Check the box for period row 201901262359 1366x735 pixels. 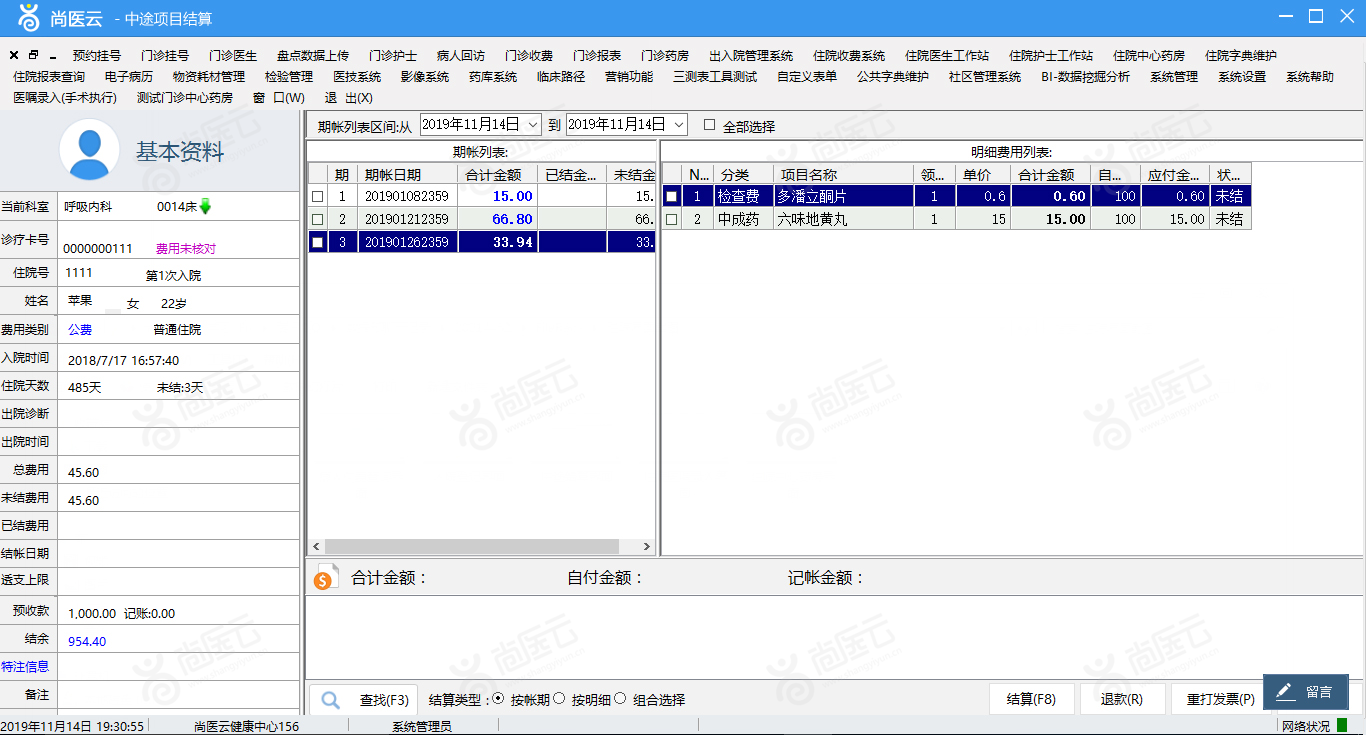pyautogui.click(x=318, y=242)
